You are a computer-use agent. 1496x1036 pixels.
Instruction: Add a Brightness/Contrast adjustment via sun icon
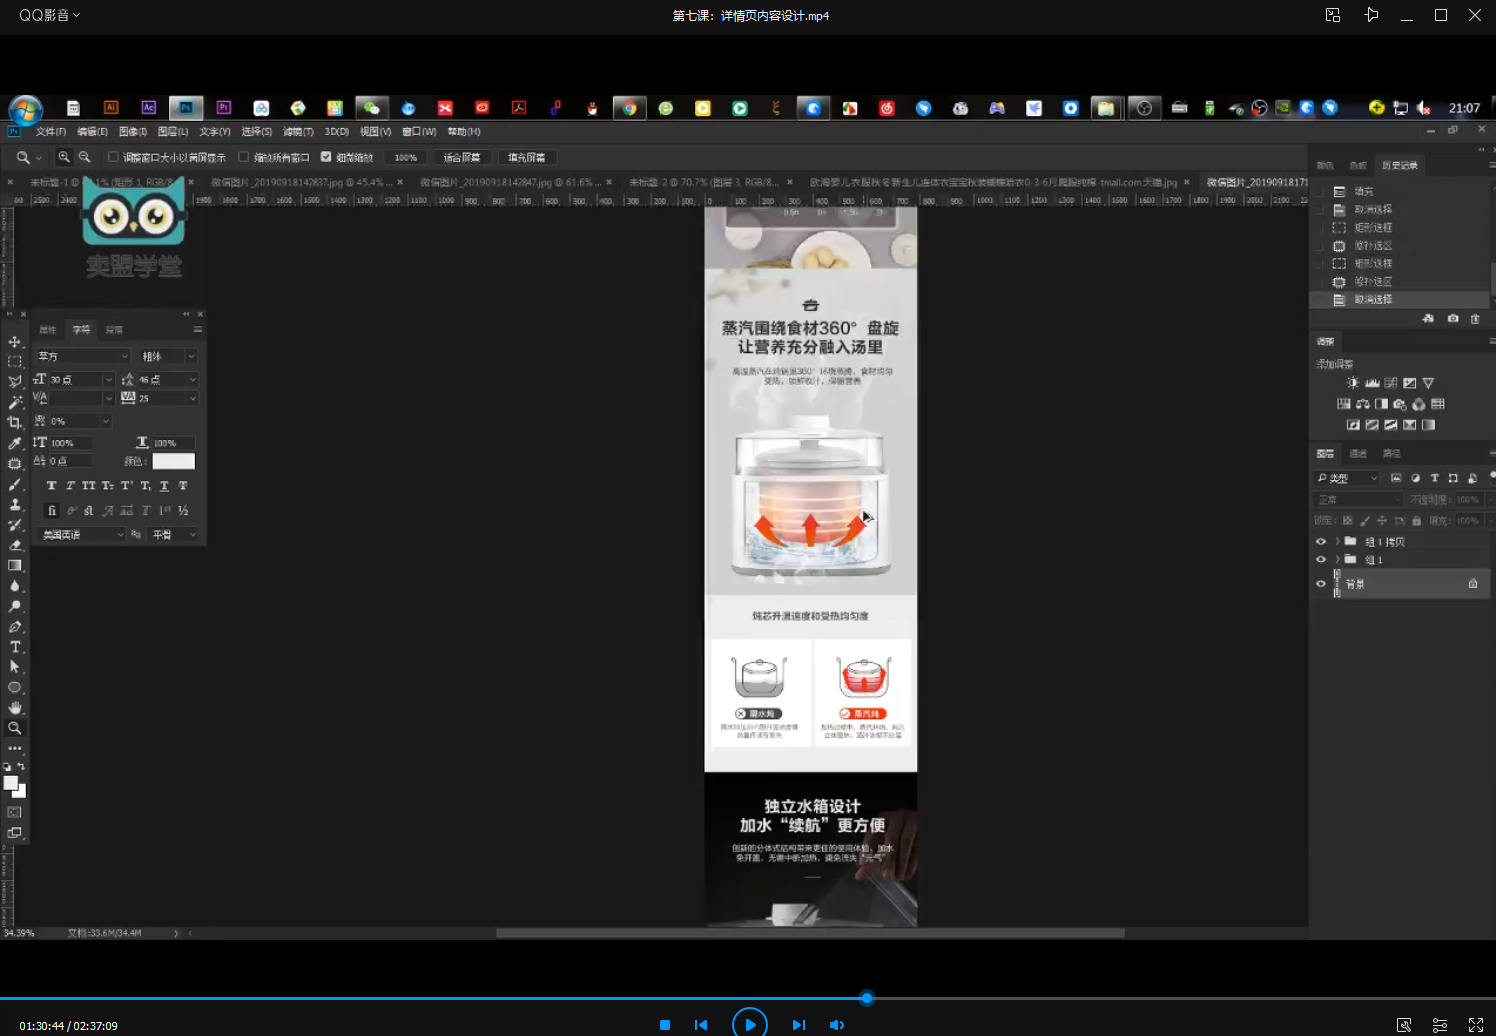tap(1353, 383)
